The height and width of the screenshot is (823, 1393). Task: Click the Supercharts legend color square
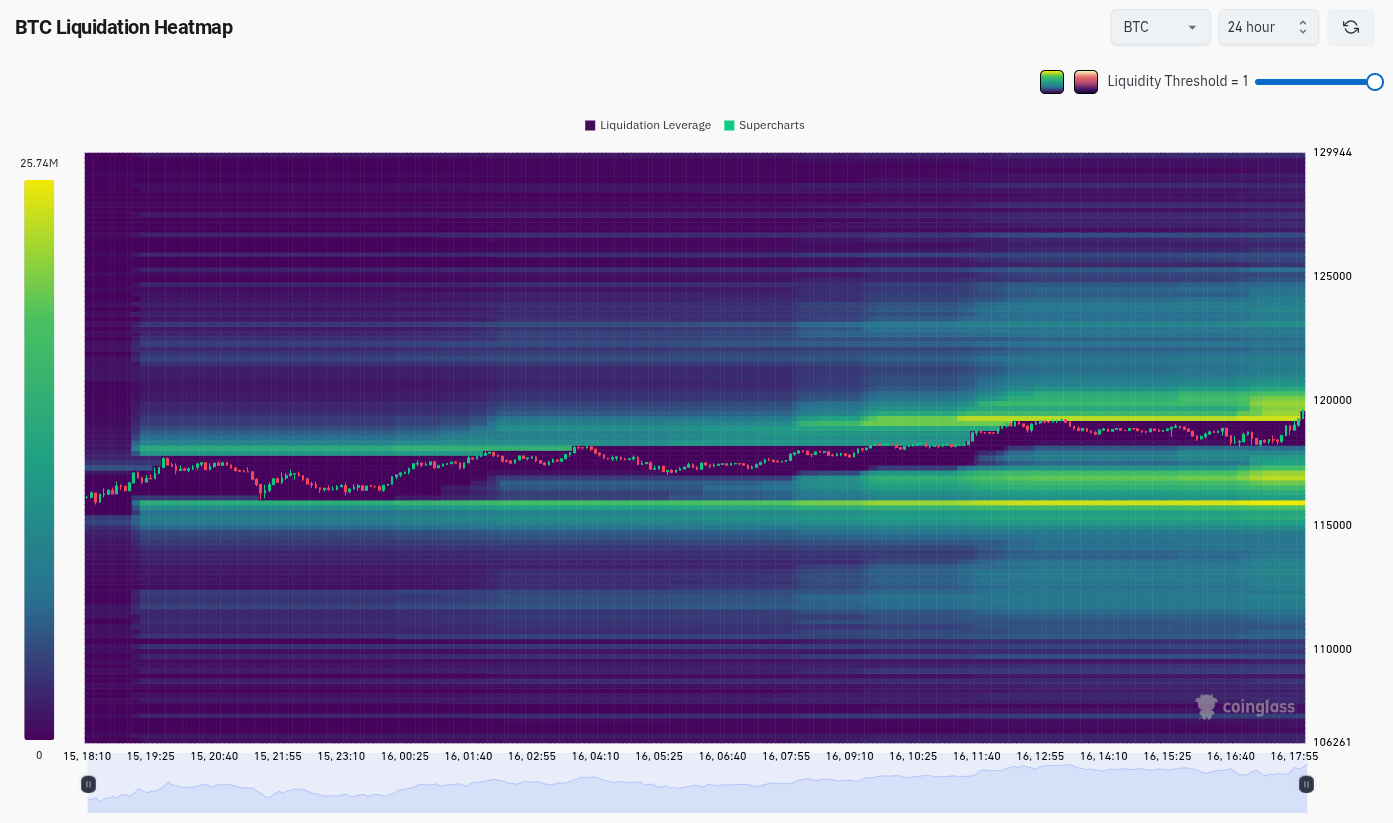[x=728, y=125]
